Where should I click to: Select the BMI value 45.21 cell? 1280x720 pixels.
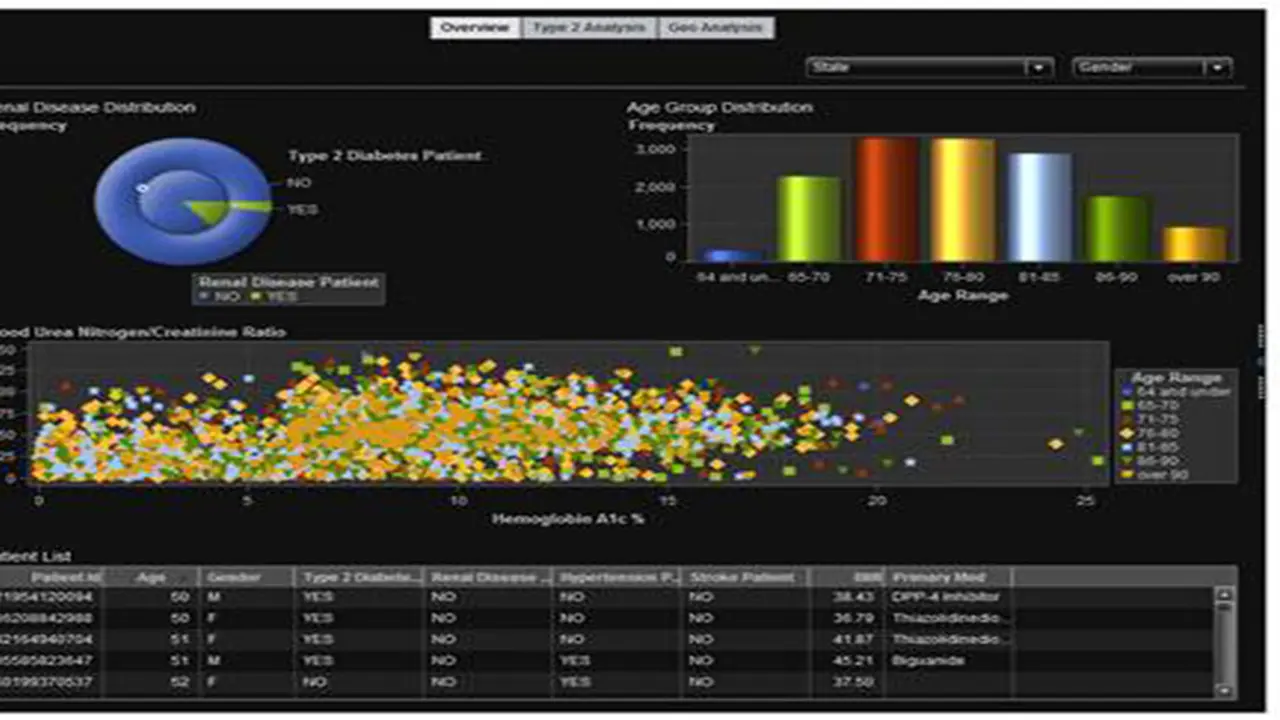tap(846, 660)
